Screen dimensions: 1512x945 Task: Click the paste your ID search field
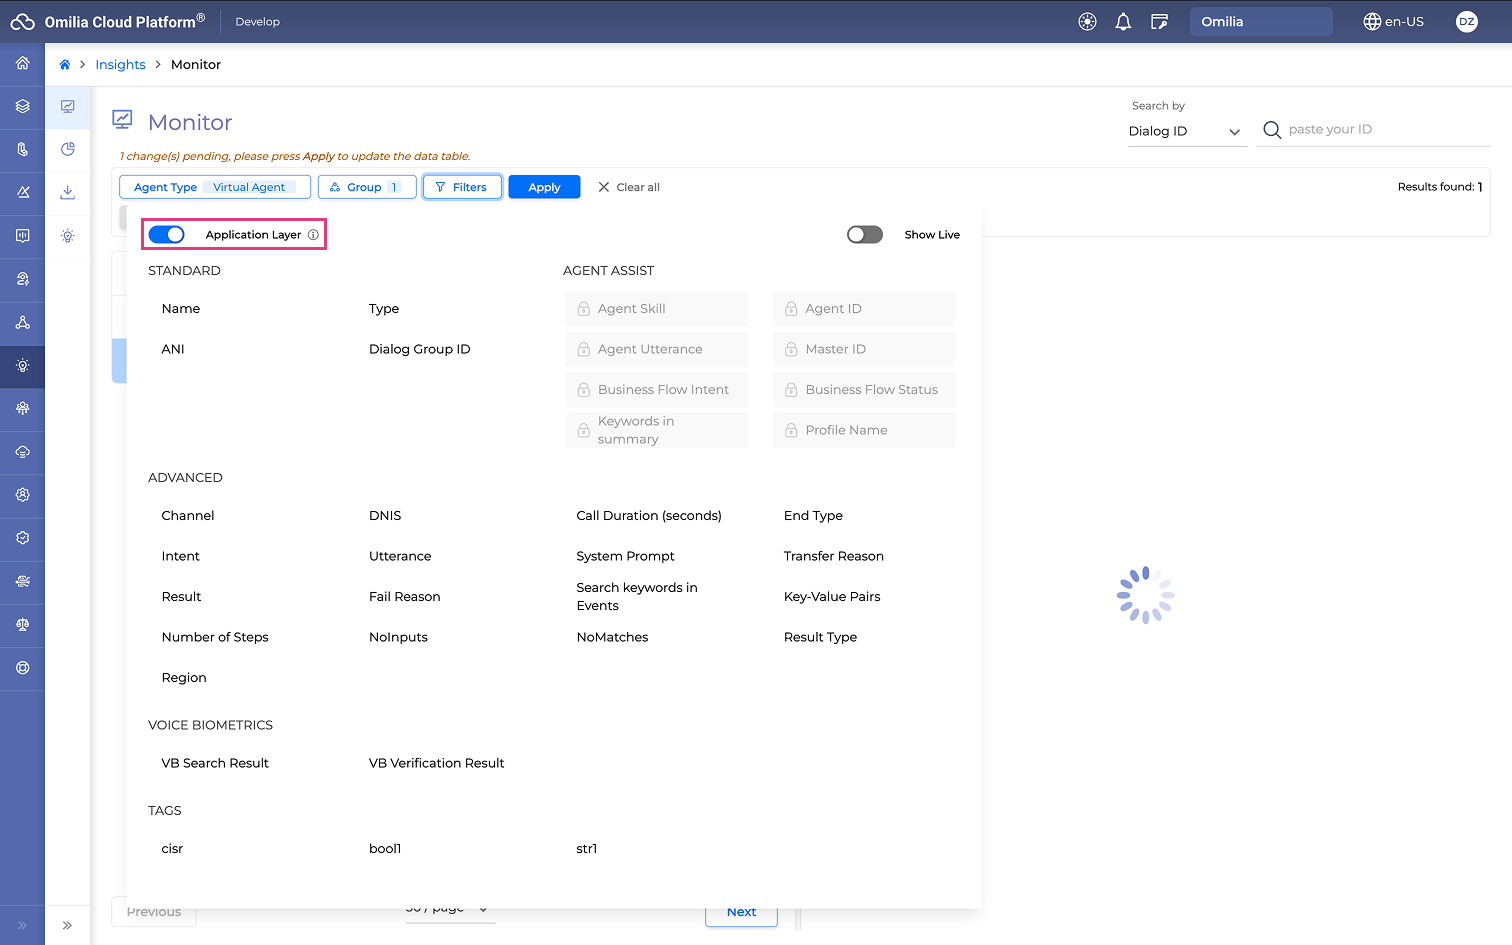coord(1385,130)
